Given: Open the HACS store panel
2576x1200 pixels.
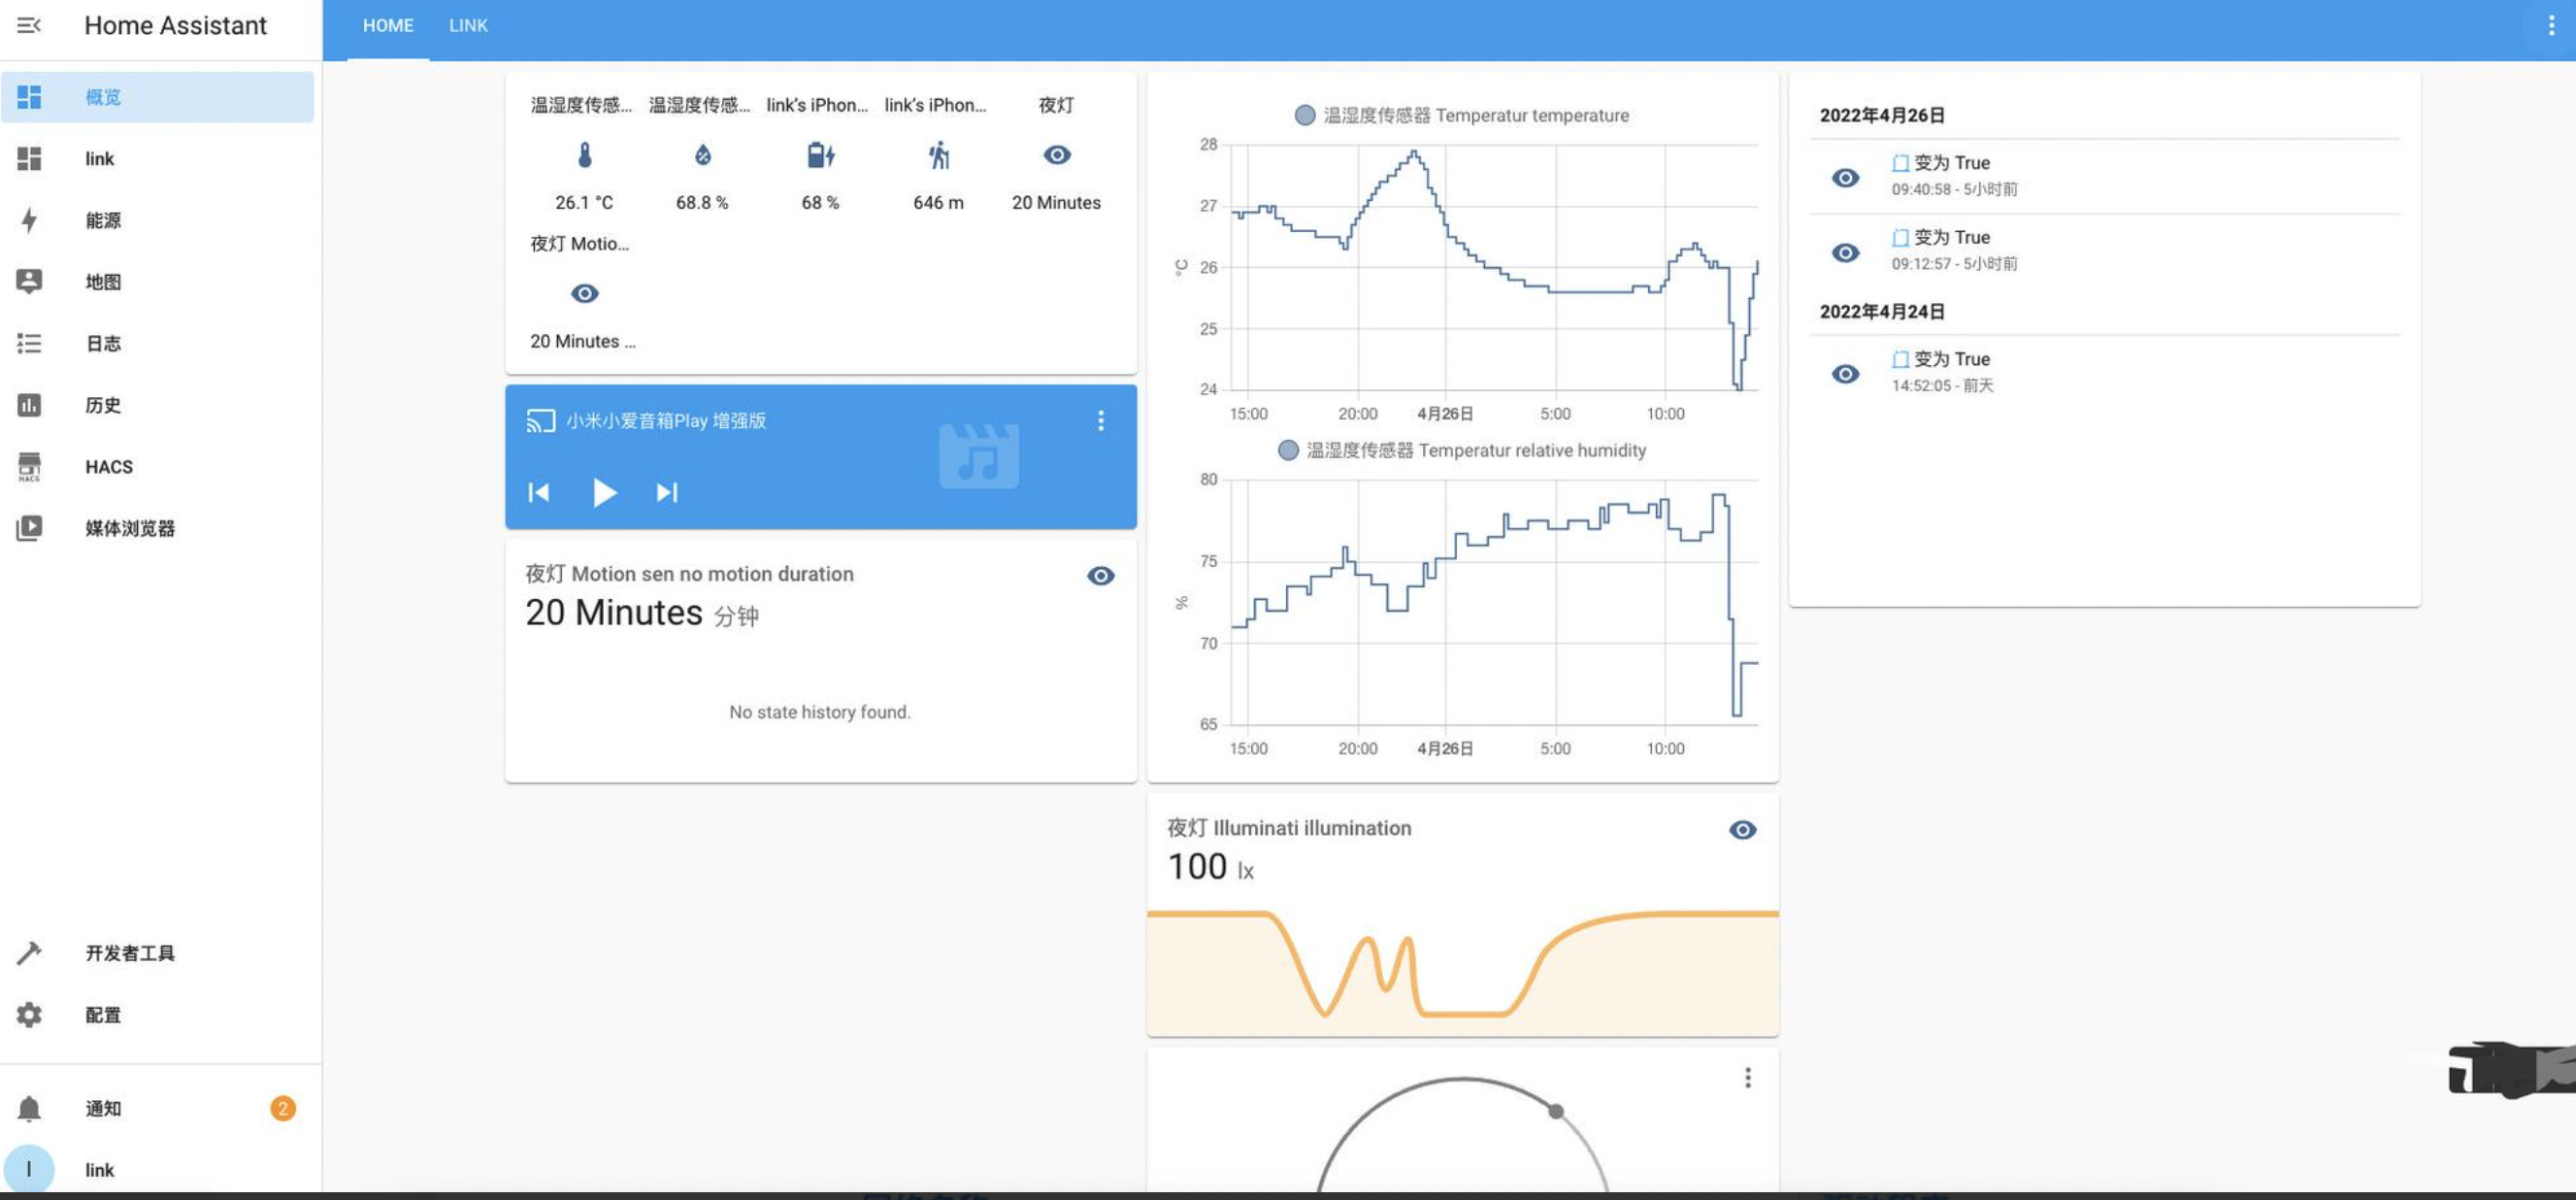Looking at the screenshot, I should pyautogui.click(x=157, y=467).
